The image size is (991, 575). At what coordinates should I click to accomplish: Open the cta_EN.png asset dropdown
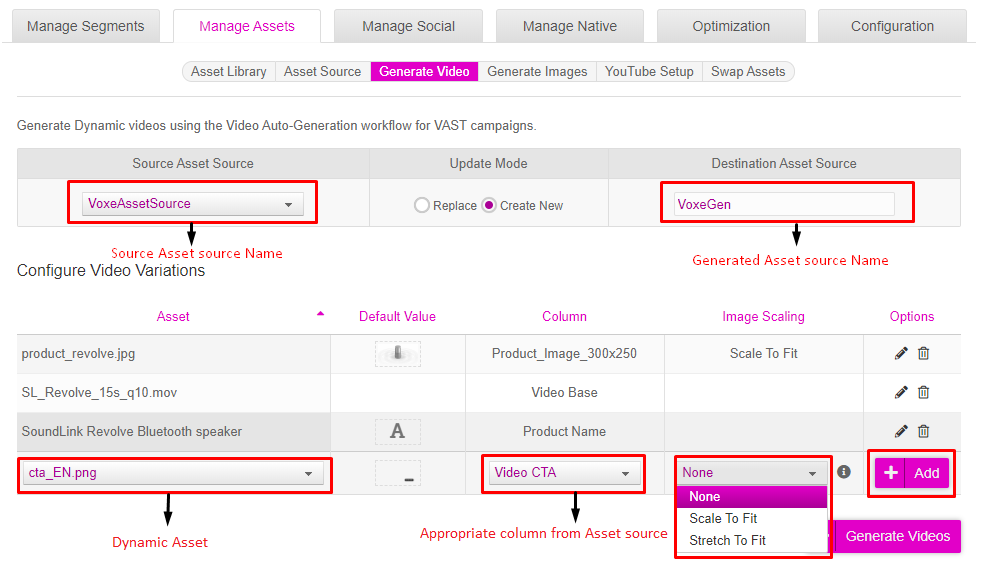point(173,473)
